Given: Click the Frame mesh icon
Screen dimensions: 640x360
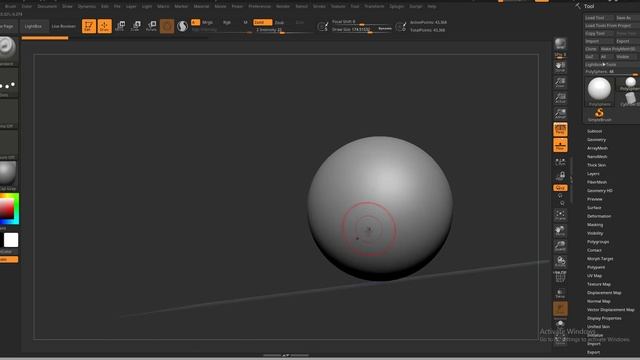Looking at the screenshot, I should click(x=560, y=215).
